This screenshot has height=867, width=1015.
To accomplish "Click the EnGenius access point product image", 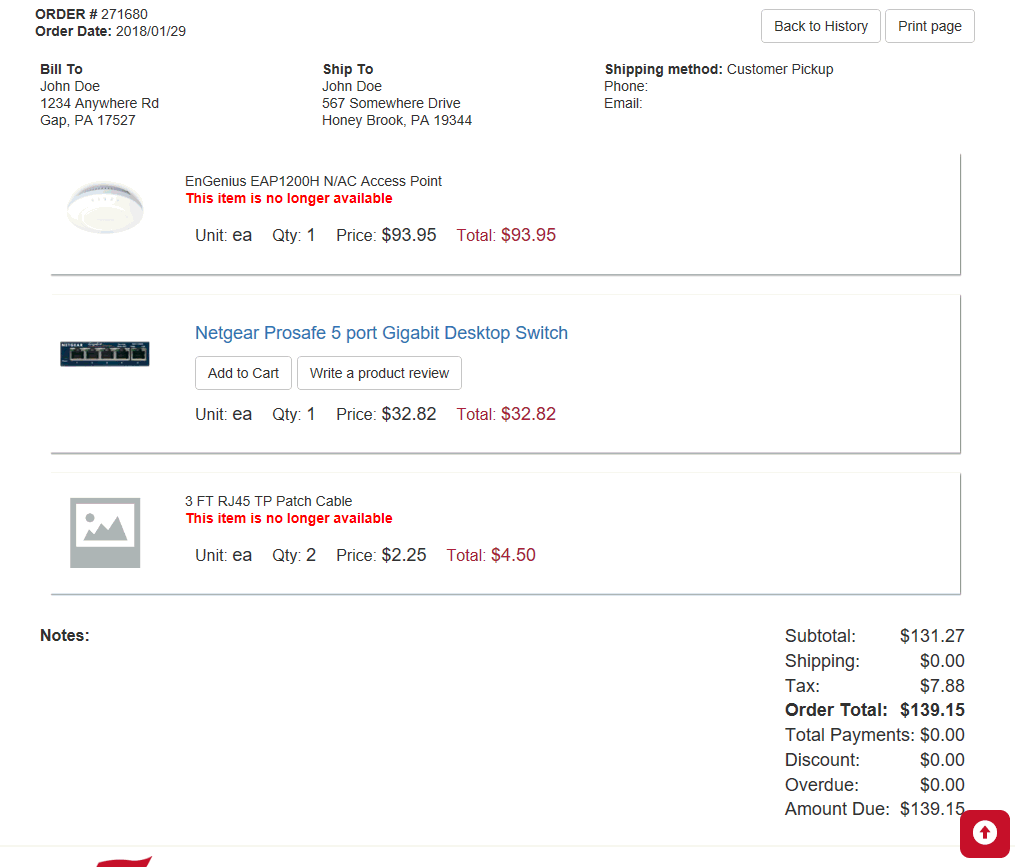I will pyautogui.click(x=105, y=208).
